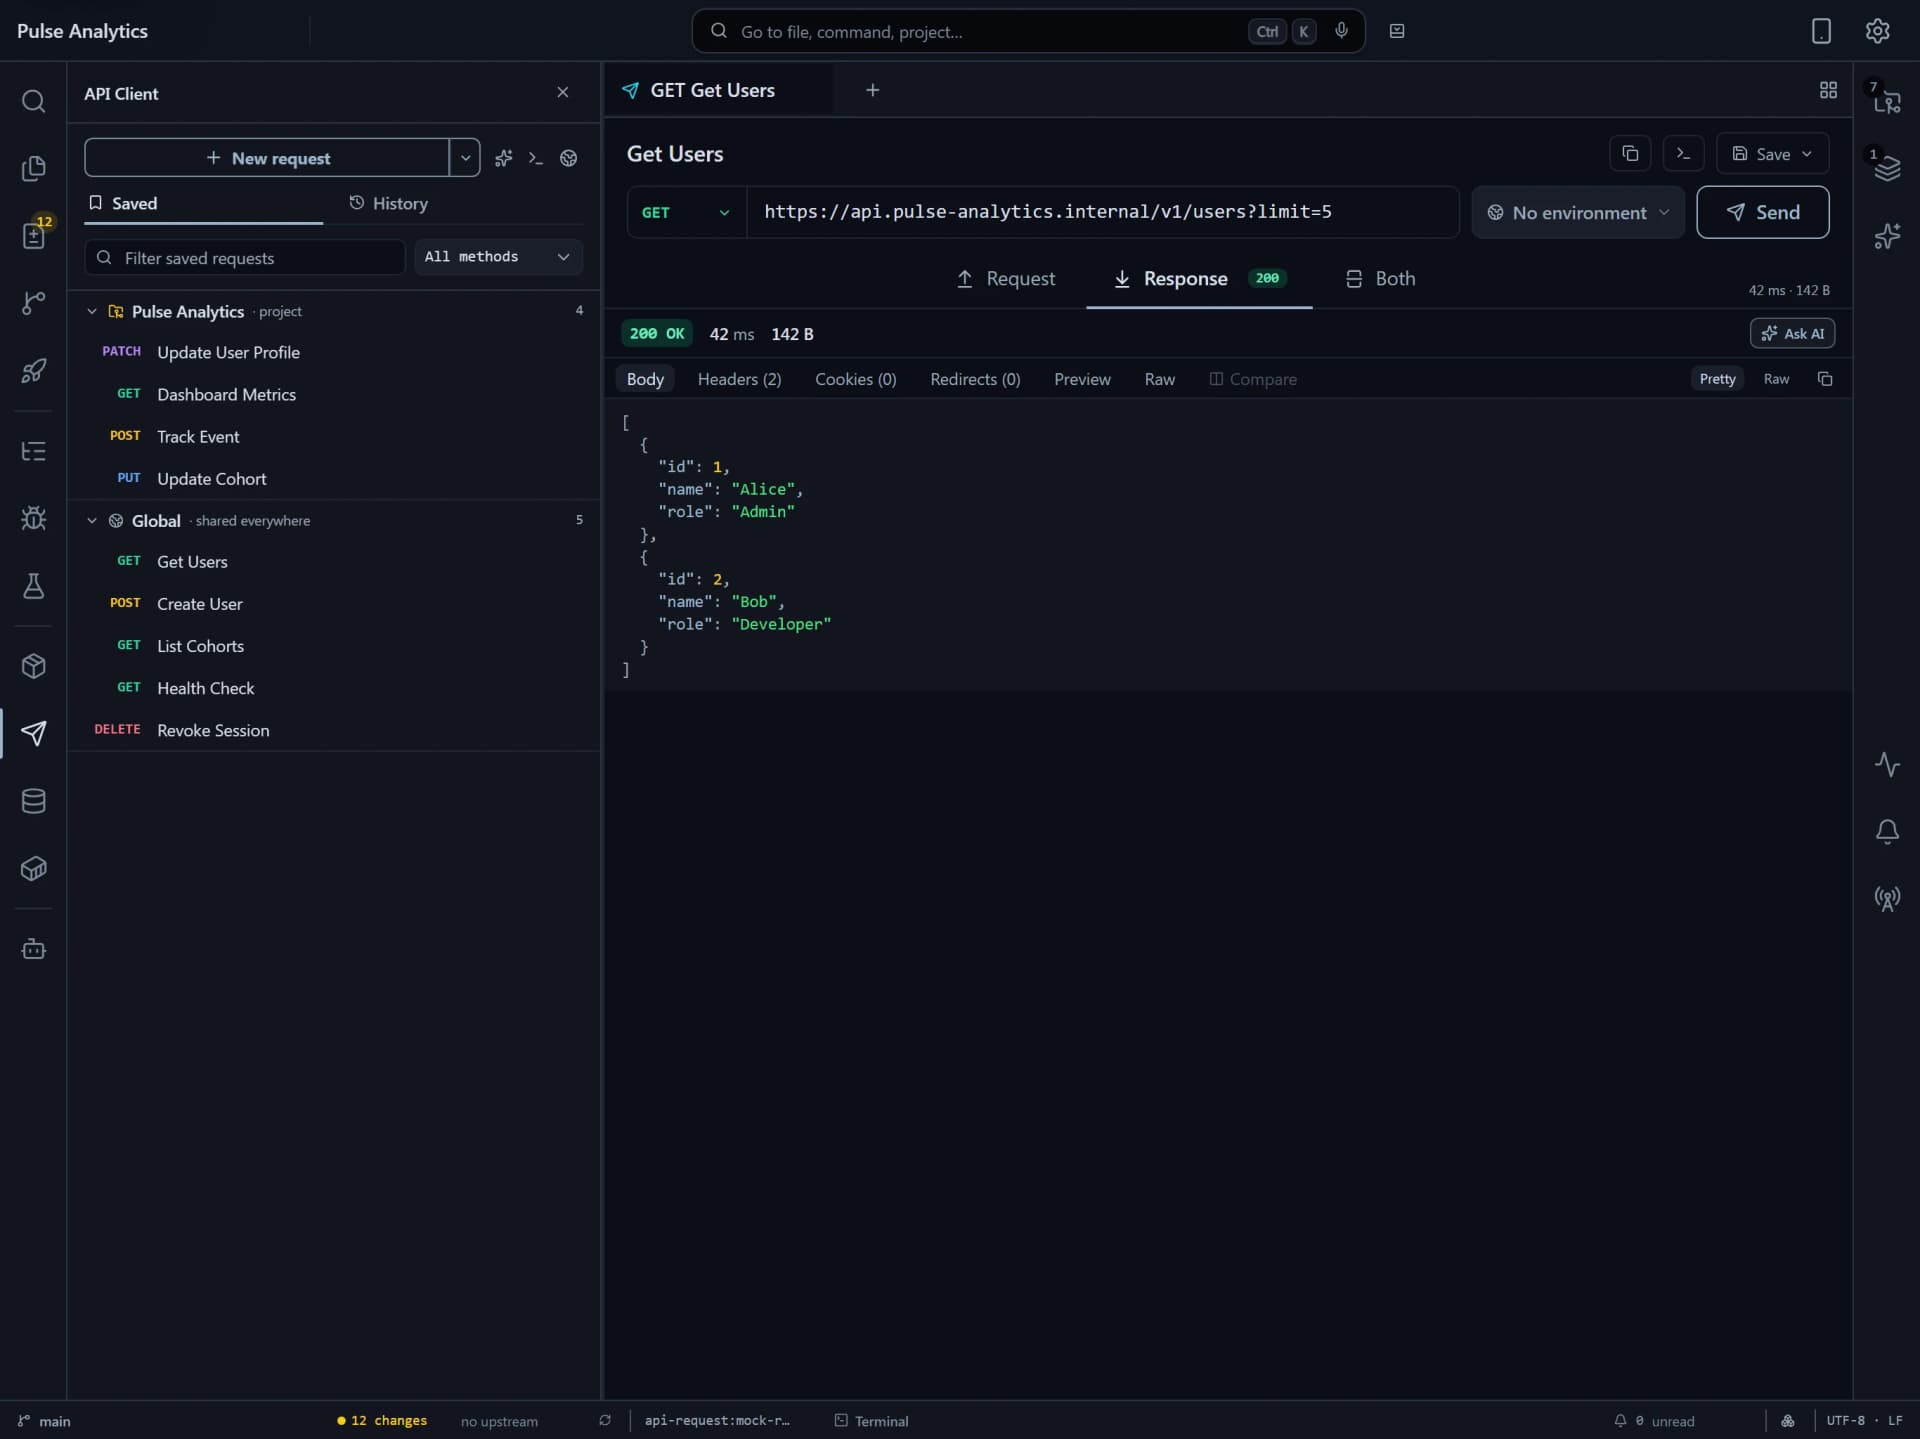Viewport: 1920px width, 1439px height.
Task: Open the package cube sidebar icon
Action: [x=33, y=666]
